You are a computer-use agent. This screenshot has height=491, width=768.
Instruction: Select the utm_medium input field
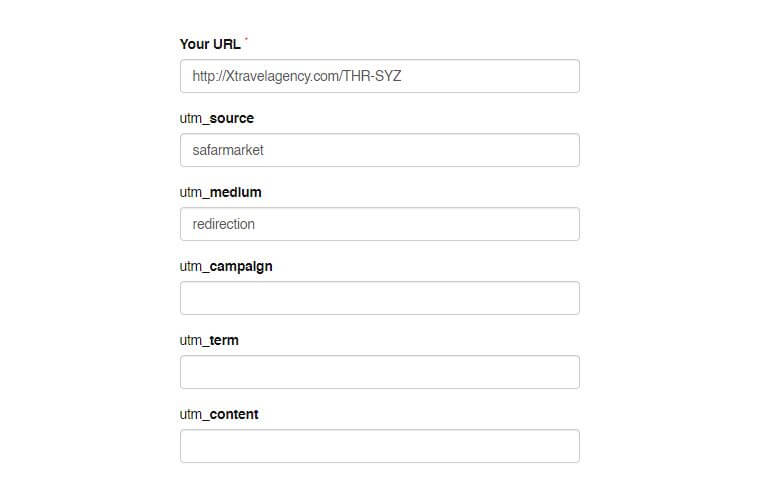379,224
